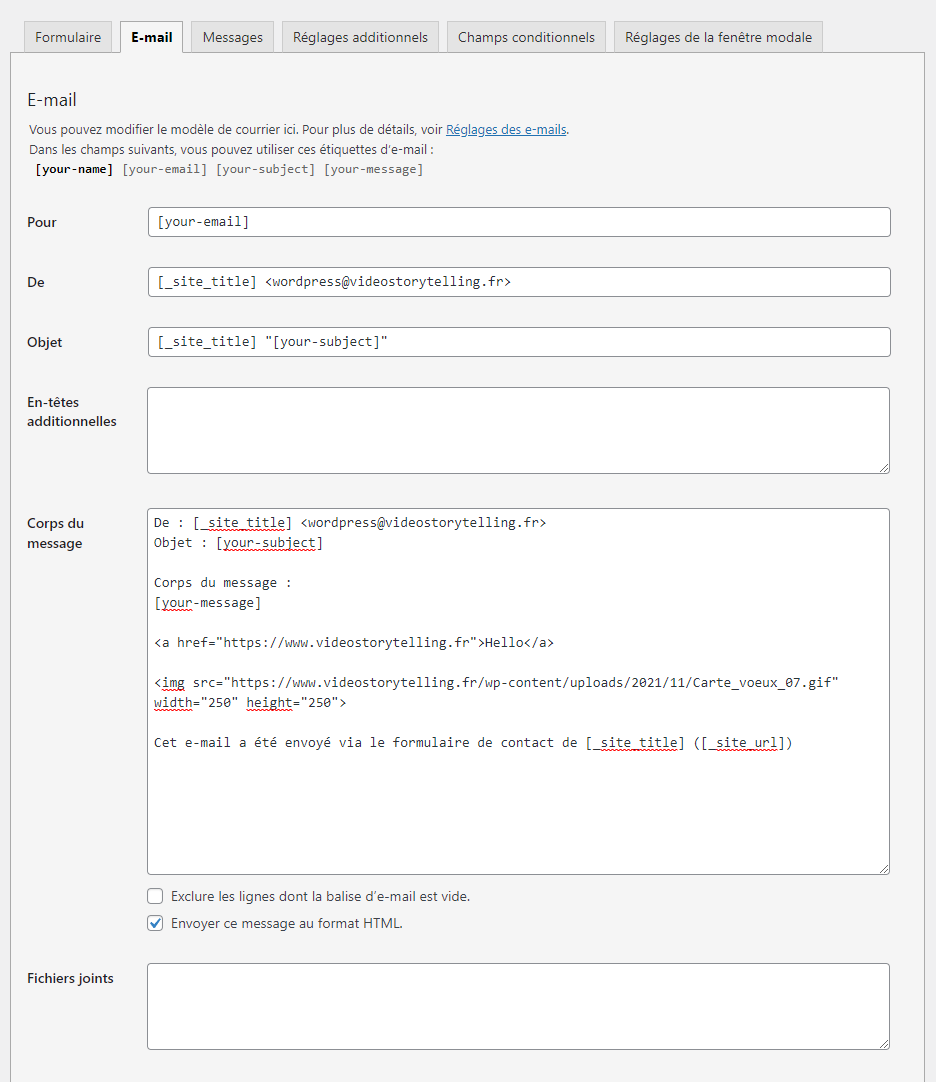Click the [your-subject] mail tag

[265, 169]
